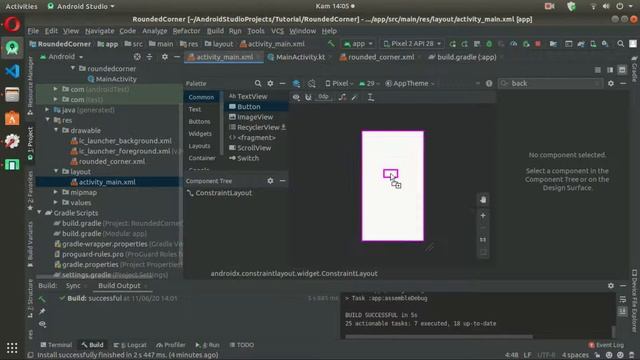
Task: Open the Pixel preview device dropdown
Action: [339, 83]
